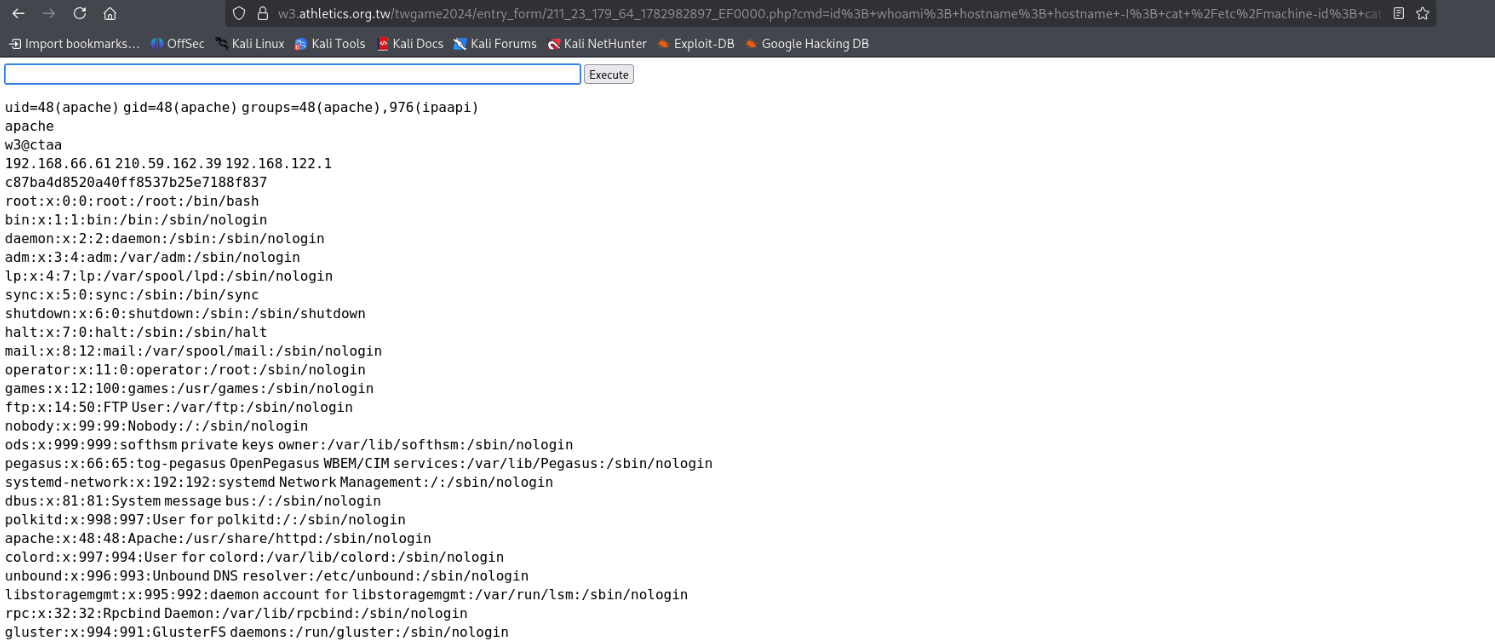Reload the current page

click(80, 14)
